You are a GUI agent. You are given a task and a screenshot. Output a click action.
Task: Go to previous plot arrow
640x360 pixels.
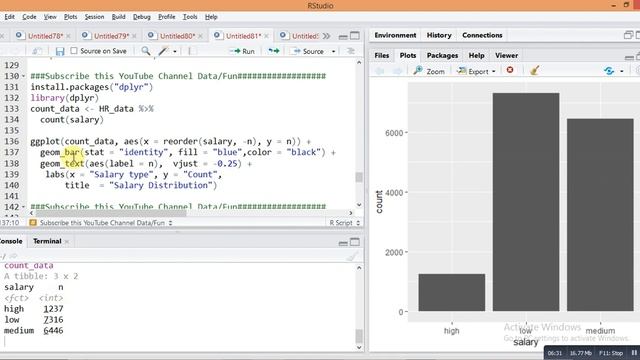(x=380, y=71)
